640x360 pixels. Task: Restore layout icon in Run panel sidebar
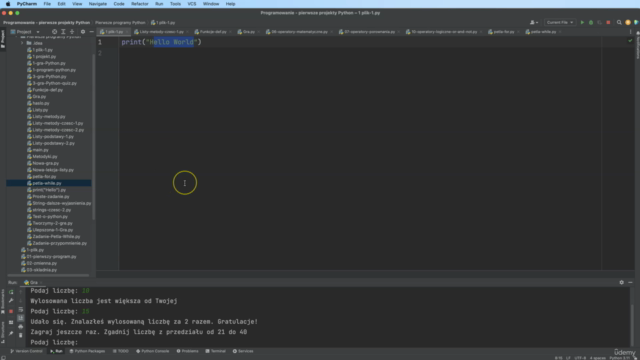point(11,322)
